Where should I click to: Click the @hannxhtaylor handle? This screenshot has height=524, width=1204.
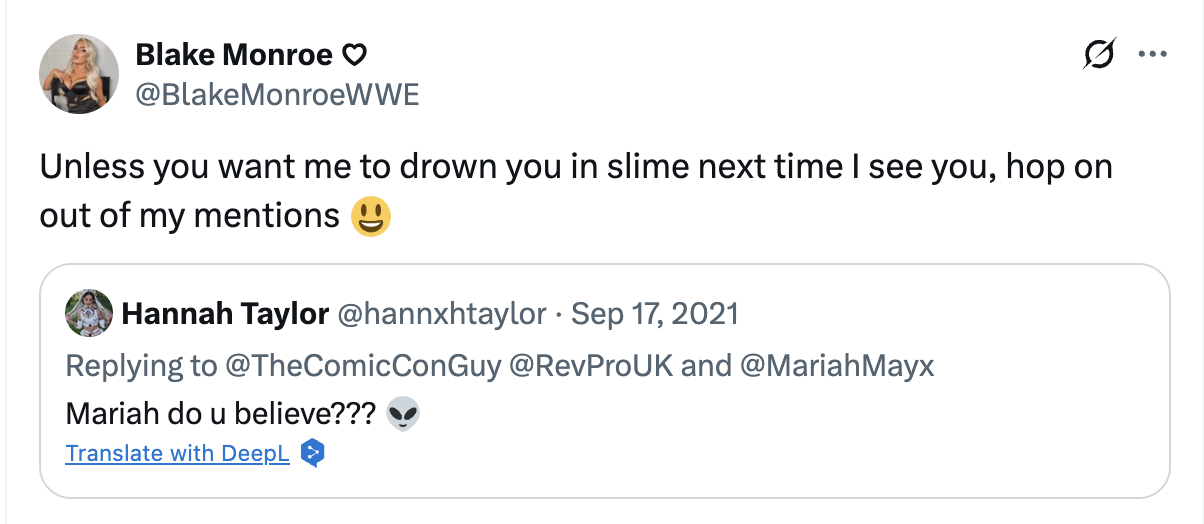(442, 314)
